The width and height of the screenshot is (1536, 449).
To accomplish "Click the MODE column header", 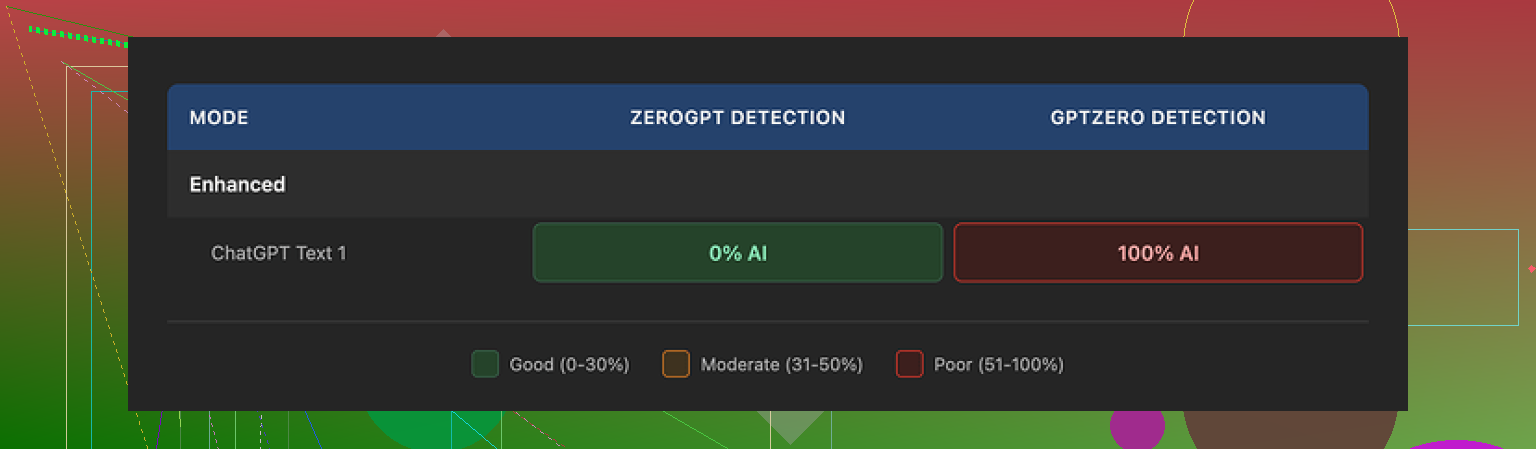I will (x=219, y=118).
